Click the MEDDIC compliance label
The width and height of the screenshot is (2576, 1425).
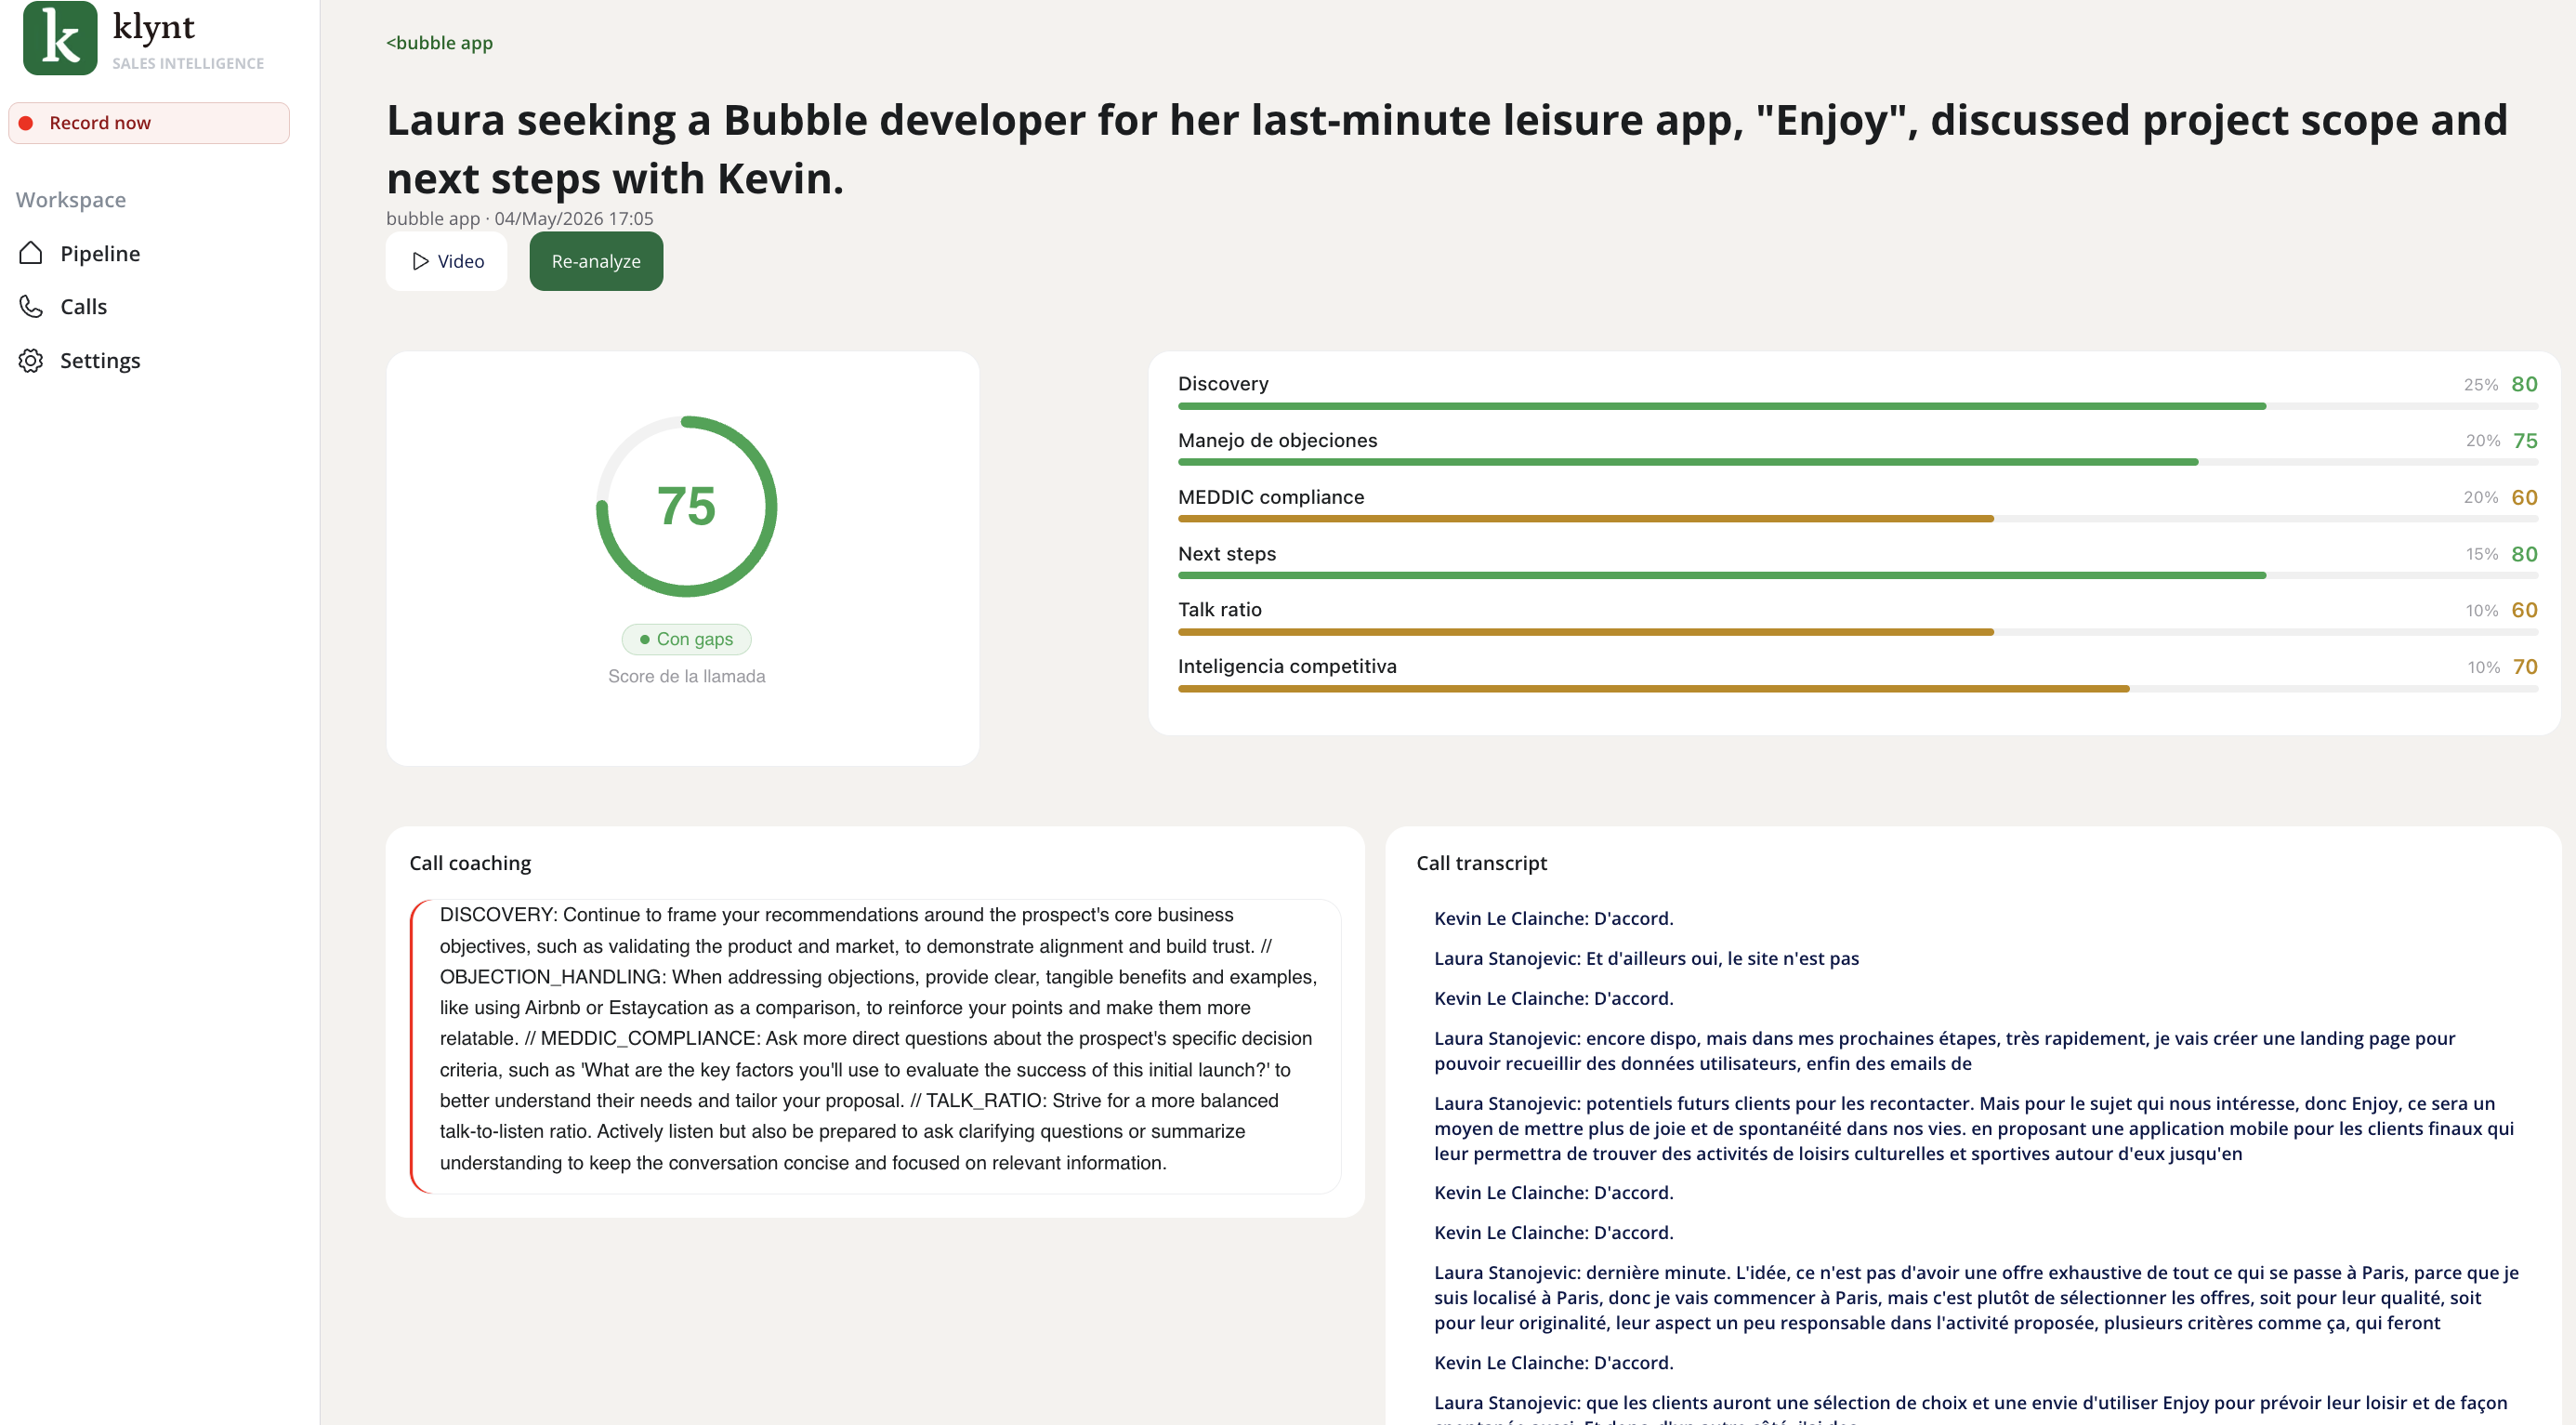click(x=1271, y=497)
